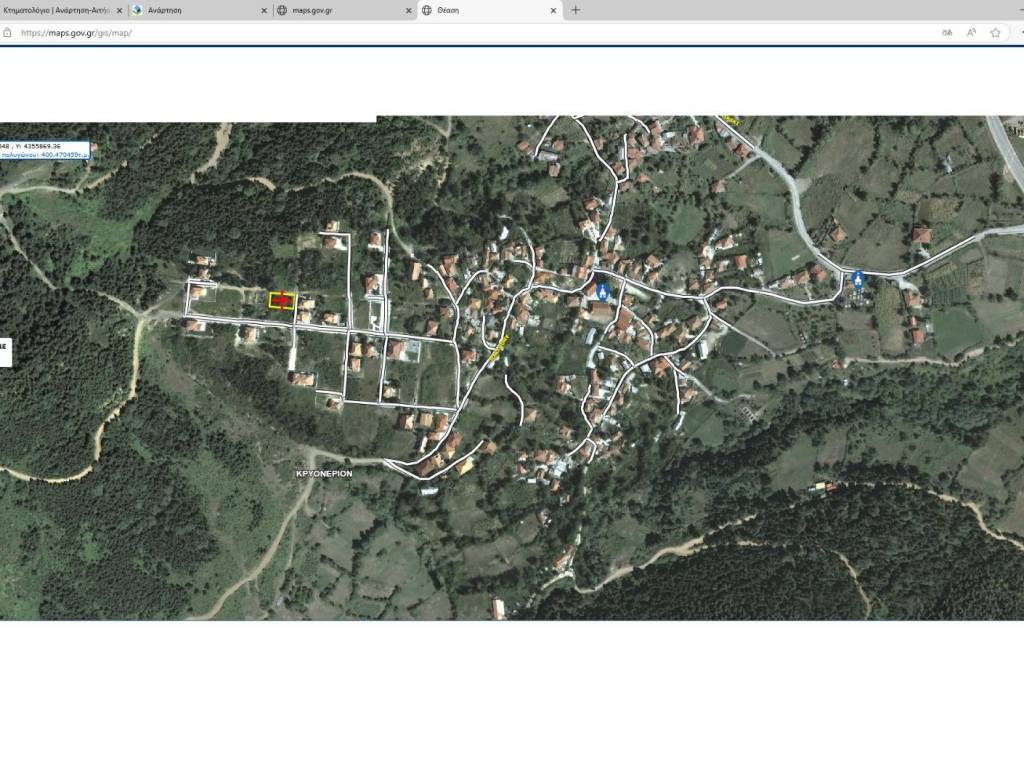
Task: Click the yellow road label near village center
Action: point(499,347)
